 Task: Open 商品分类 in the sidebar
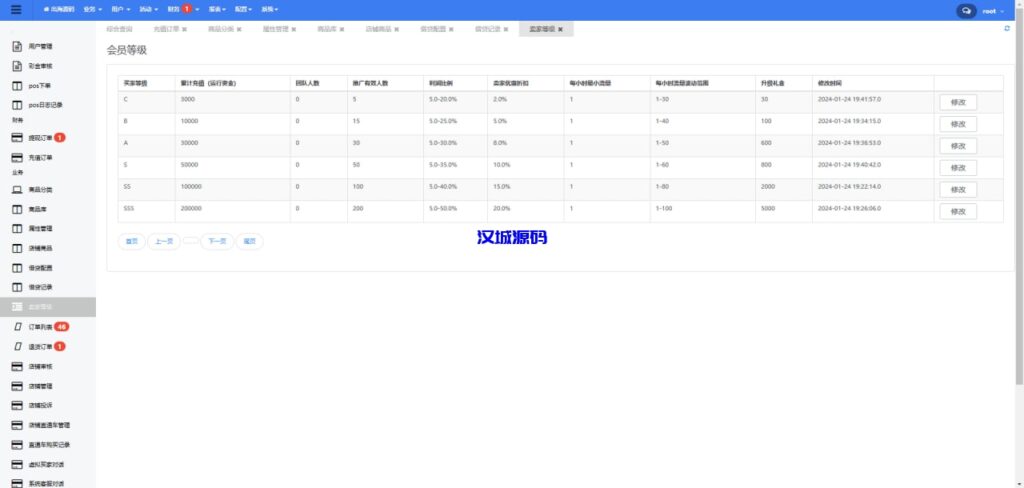[x=40, y=189]
